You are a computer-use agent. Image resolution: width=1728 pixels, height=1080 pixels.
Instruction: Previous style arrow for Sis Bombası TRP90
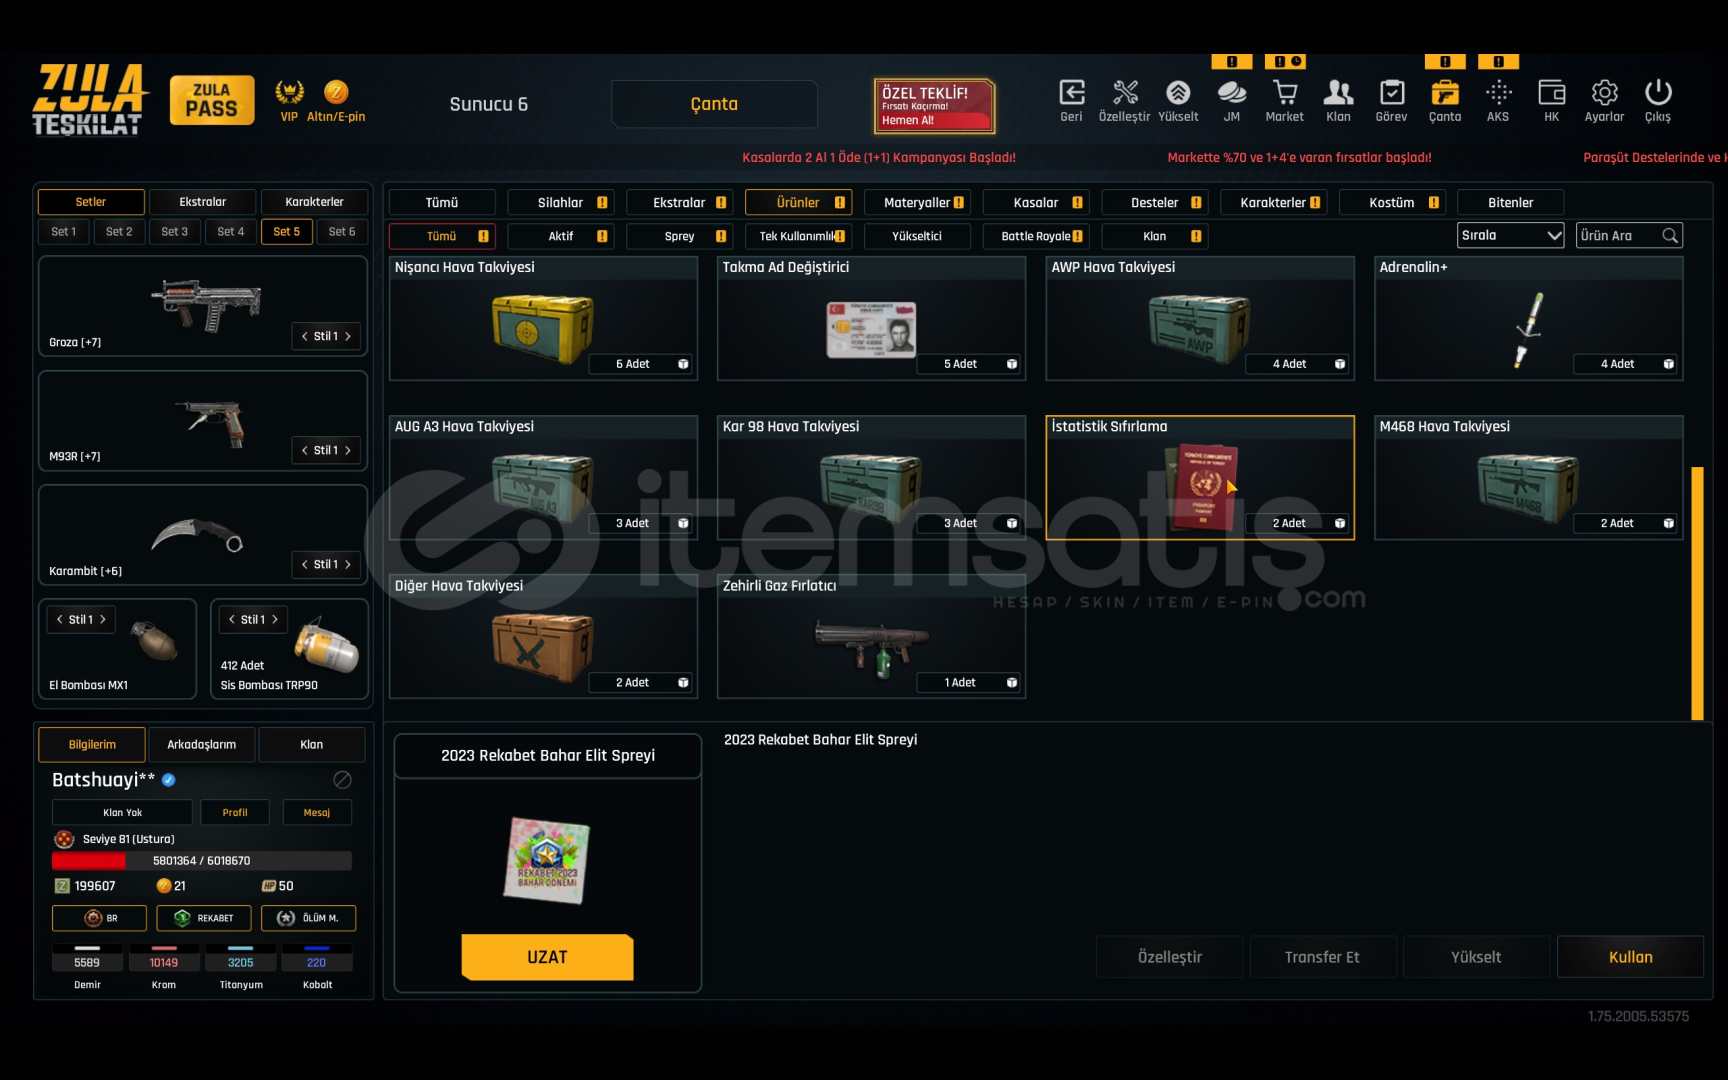tap(231, 620)
